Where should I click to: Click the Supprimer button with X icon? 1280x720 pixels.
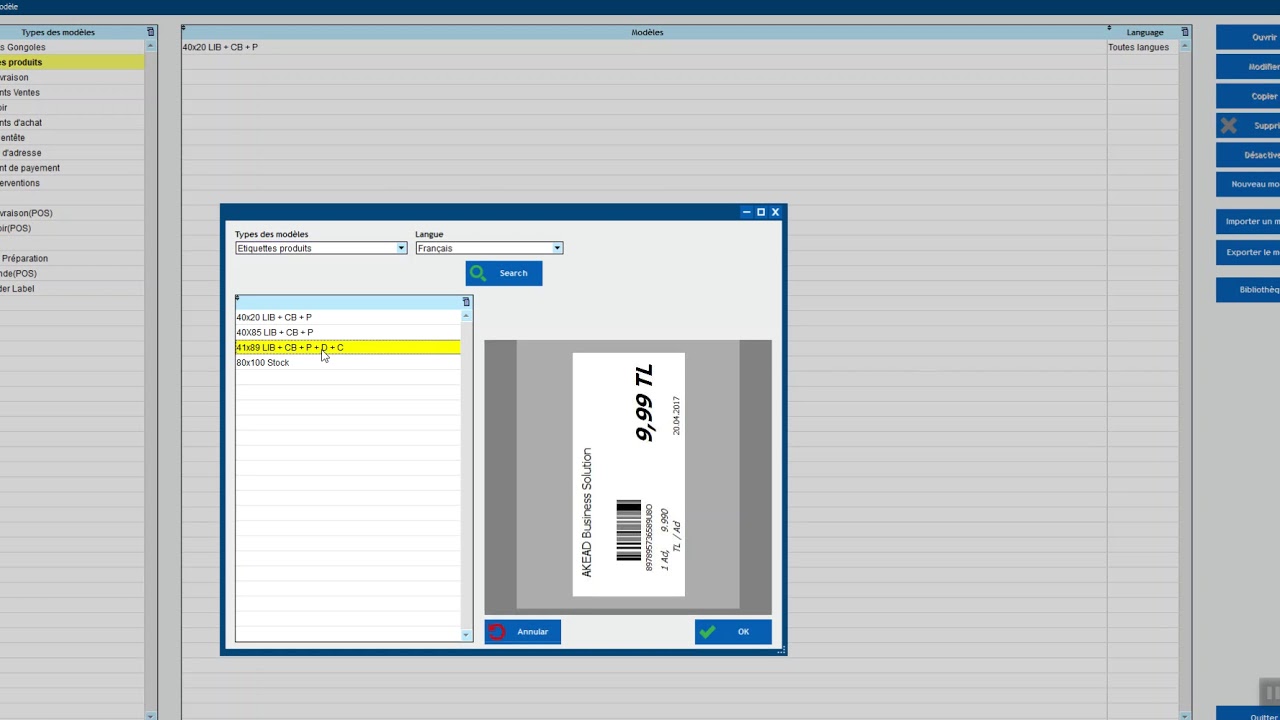coord(1248,126)
